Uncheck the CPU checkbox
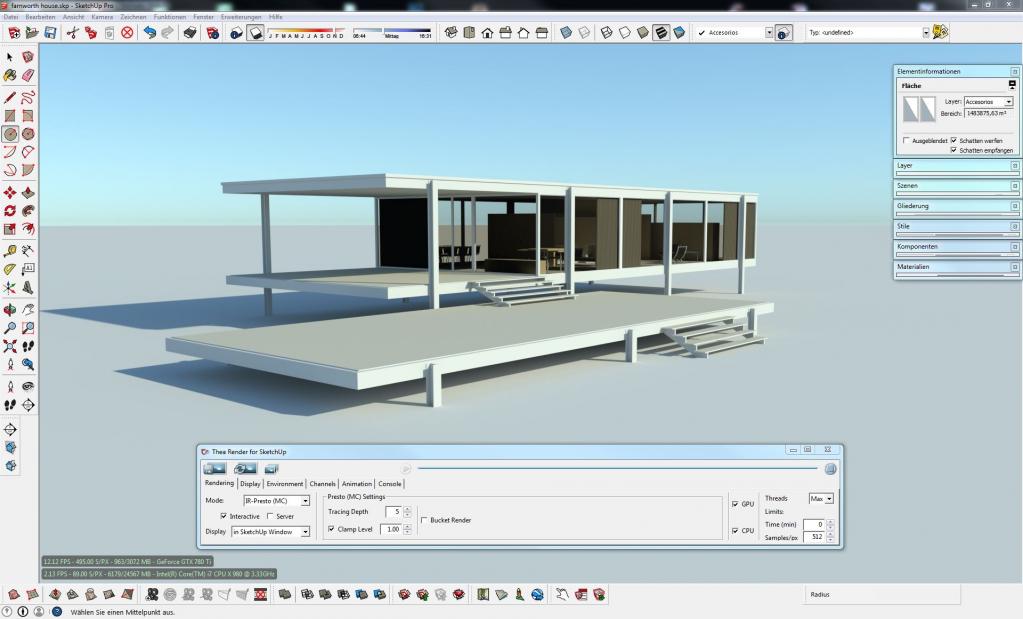 click(x=735, y=531)
